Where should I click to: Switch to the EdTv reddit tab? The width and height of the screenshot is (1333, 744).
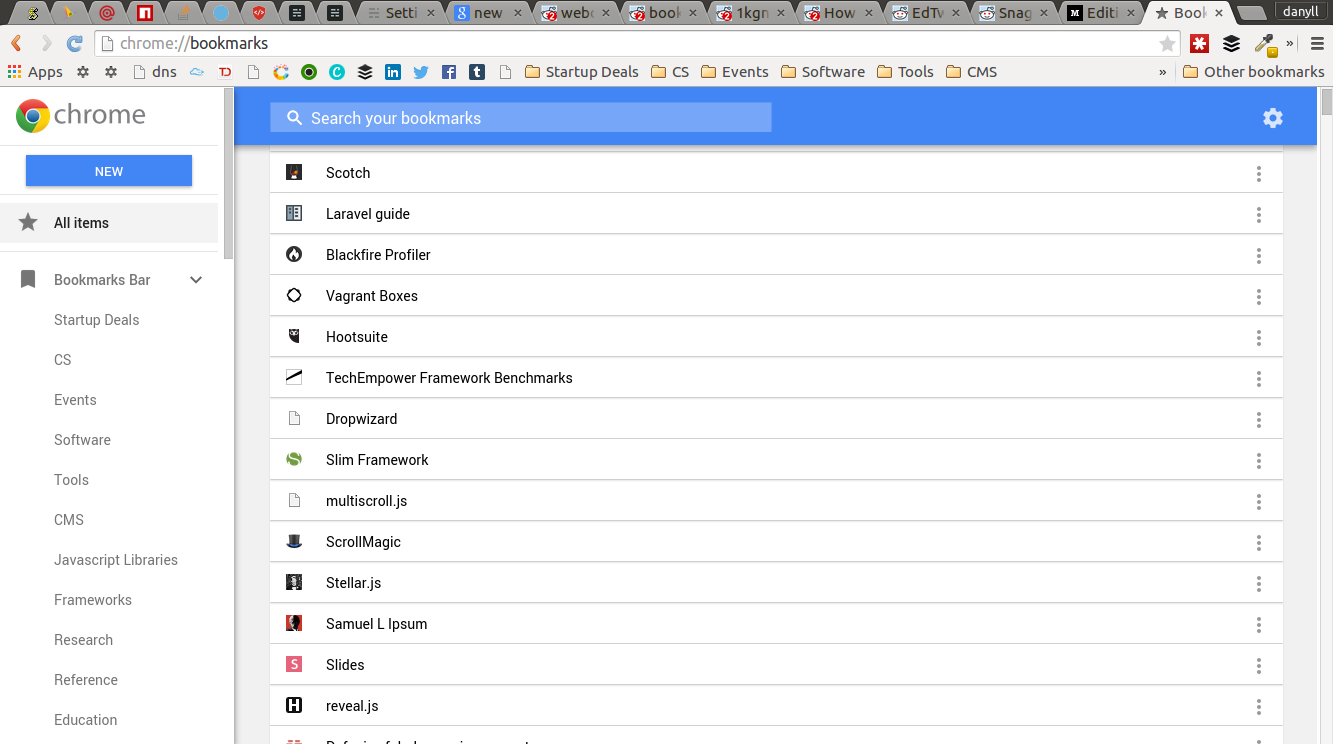pyautogui.click(x=927, y=13)
